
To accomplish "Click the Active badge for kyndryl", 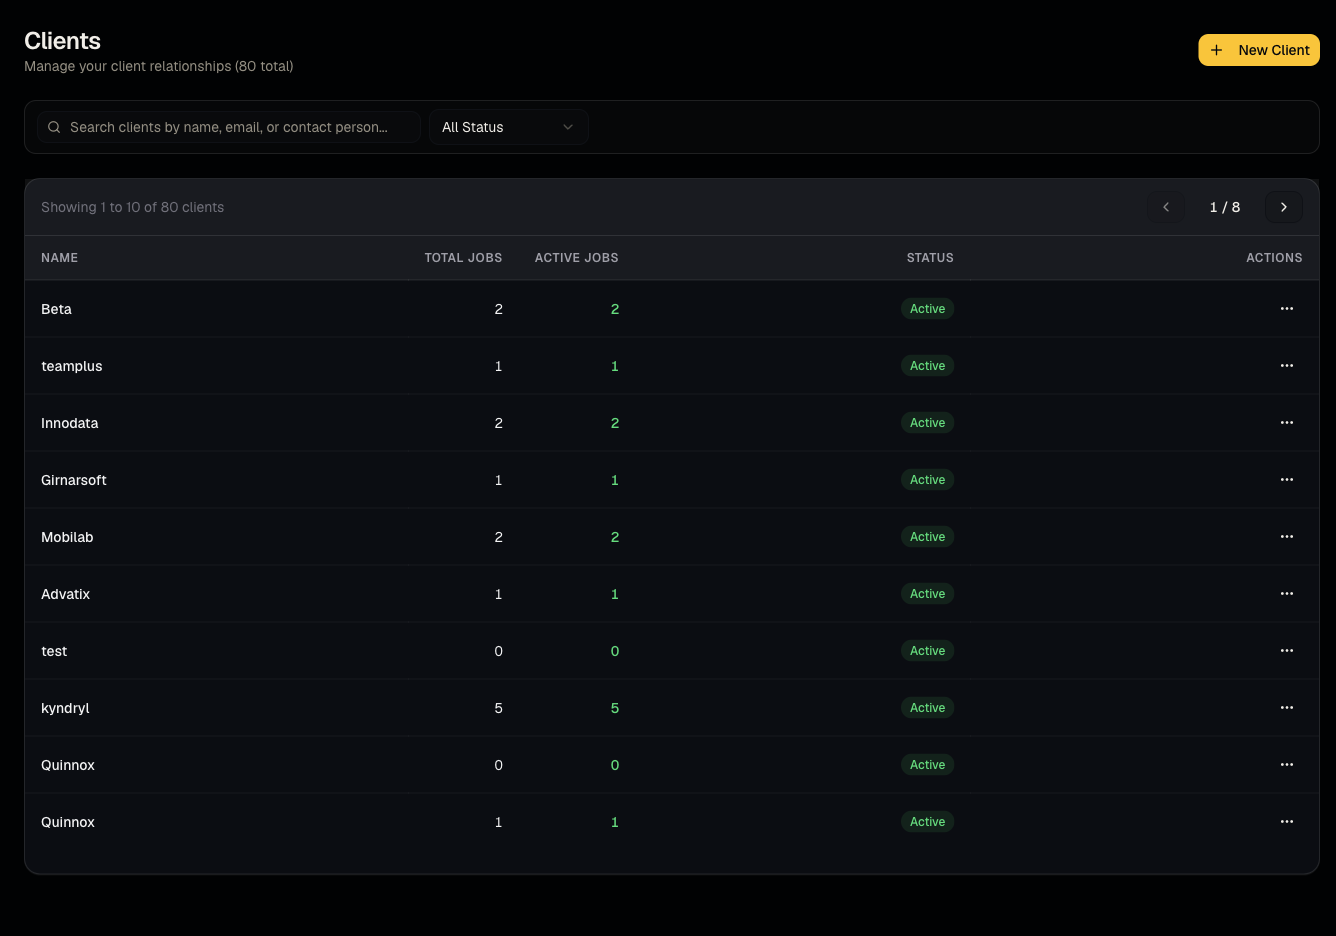I will click(928, 708).
